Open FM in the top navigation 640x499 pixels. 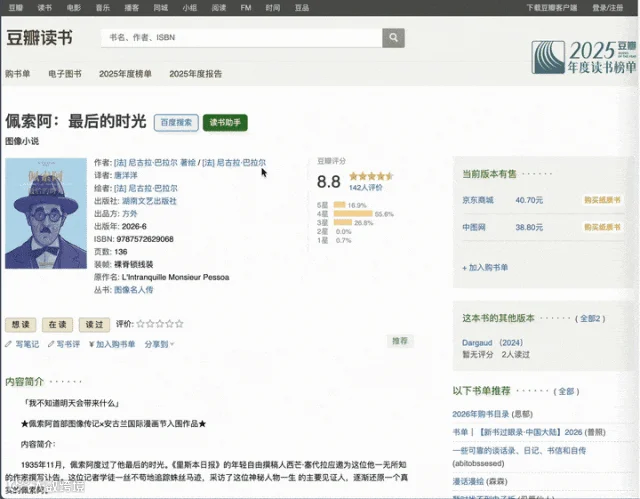coord(246,8)
